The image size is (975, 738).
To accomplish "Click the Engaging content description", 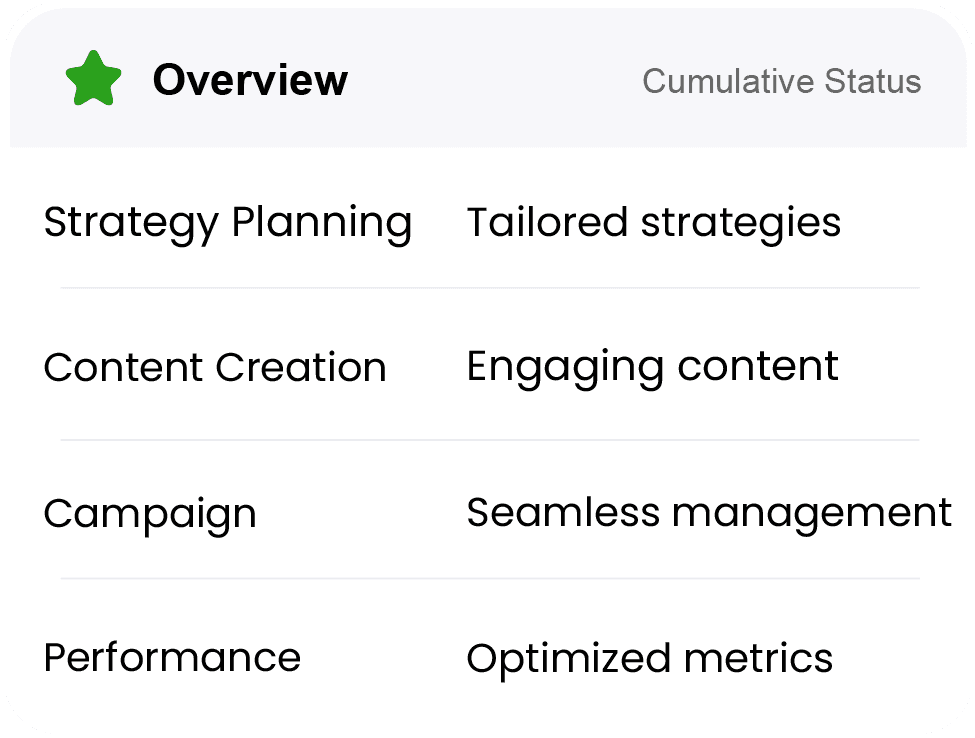I will pos(652,367).
